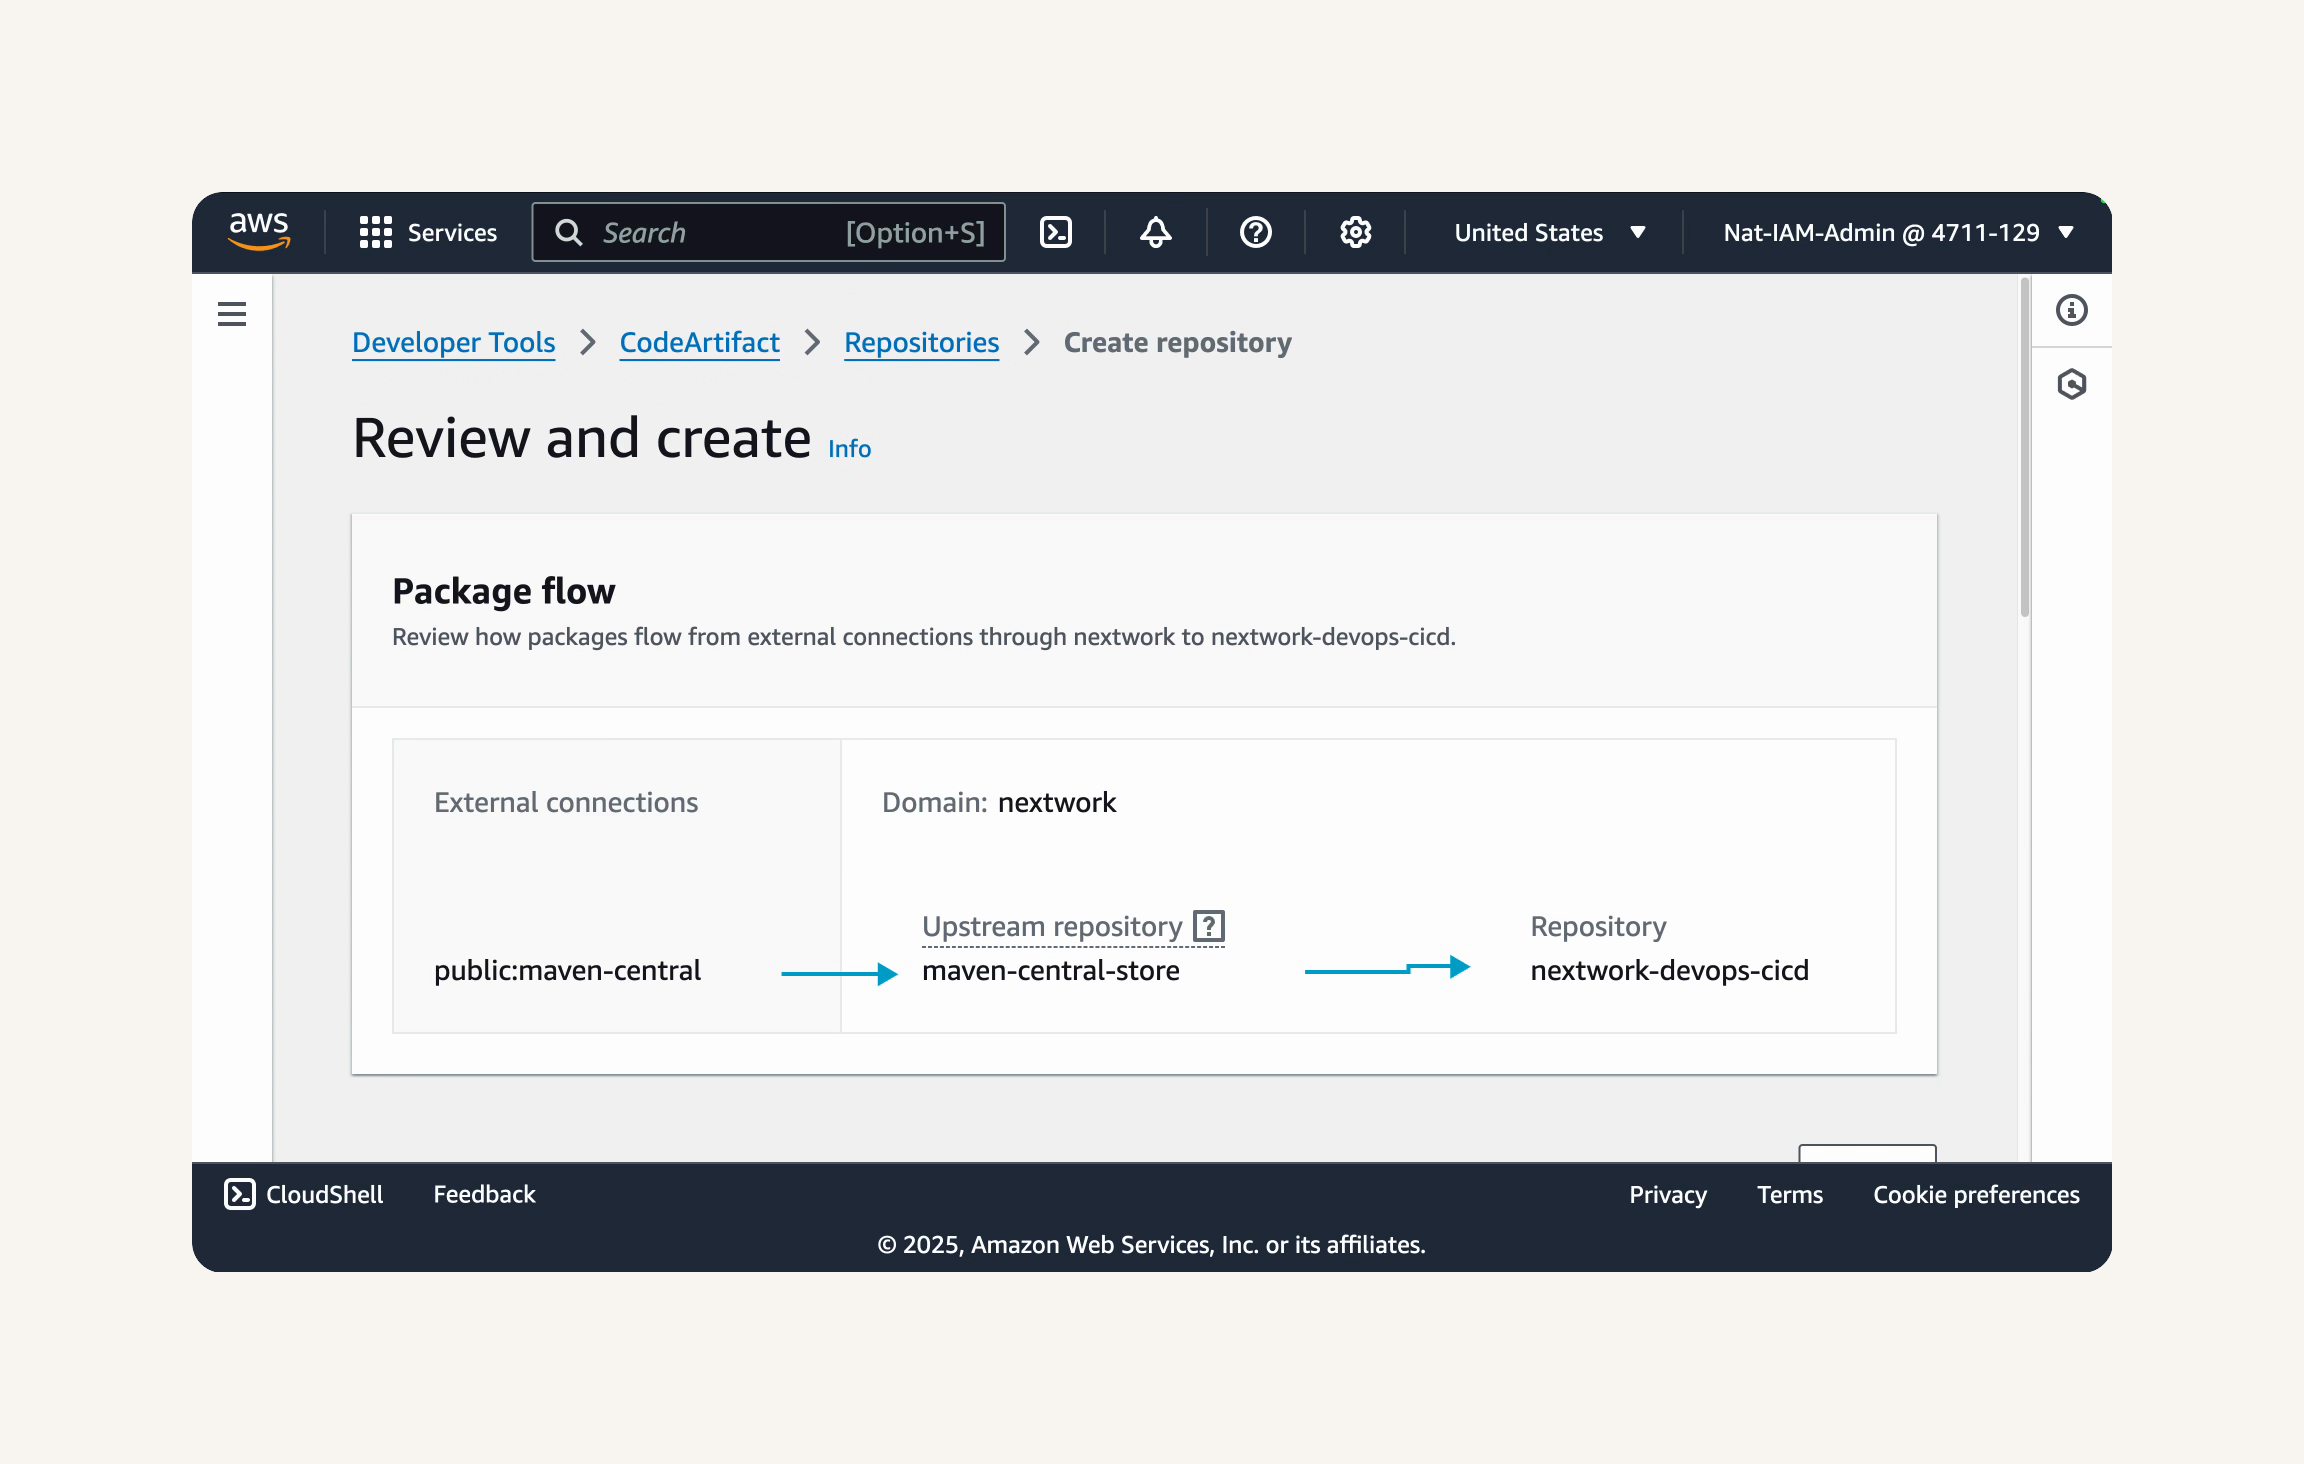Click the Create repository breadcrumb text
The image size is (2304, 1464).
coord(1178,342)
